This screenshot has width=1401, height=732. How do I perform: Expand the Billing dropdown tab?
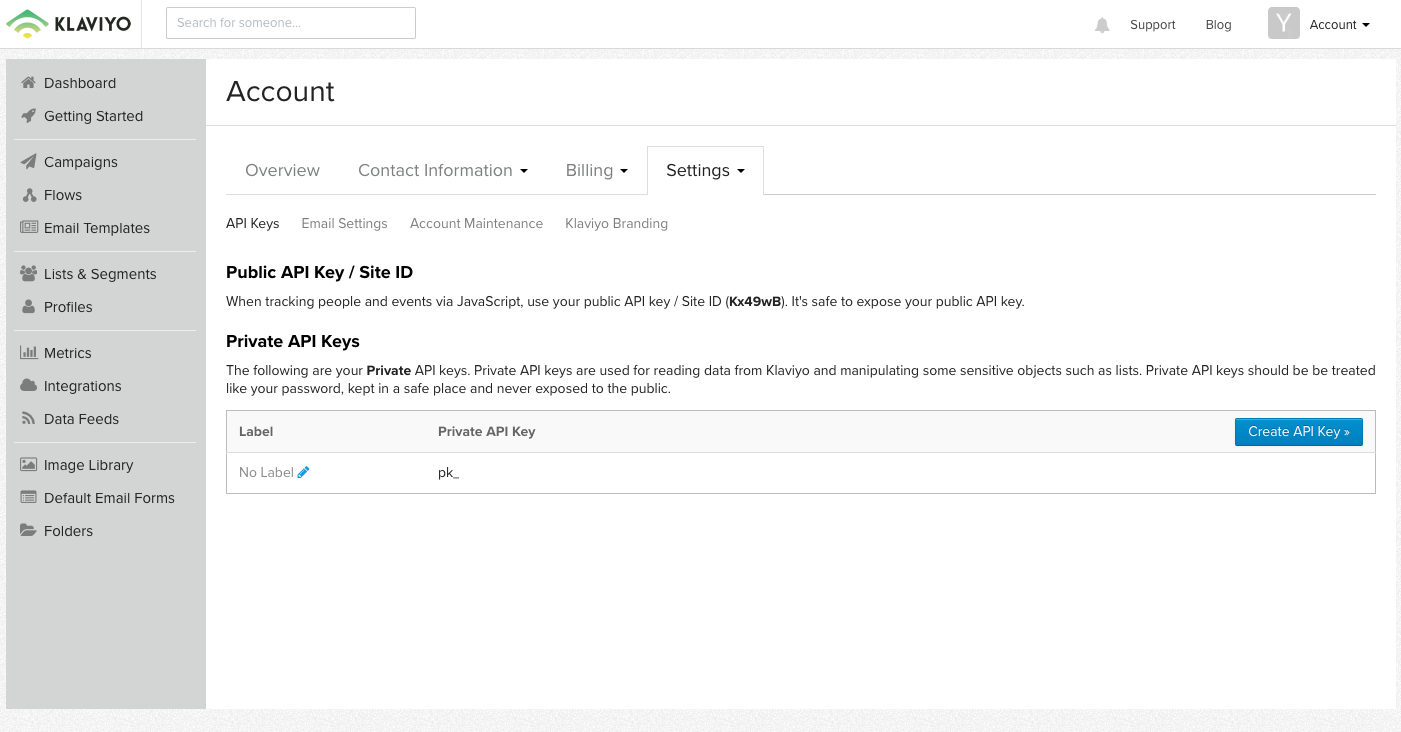tap(596, 170)
